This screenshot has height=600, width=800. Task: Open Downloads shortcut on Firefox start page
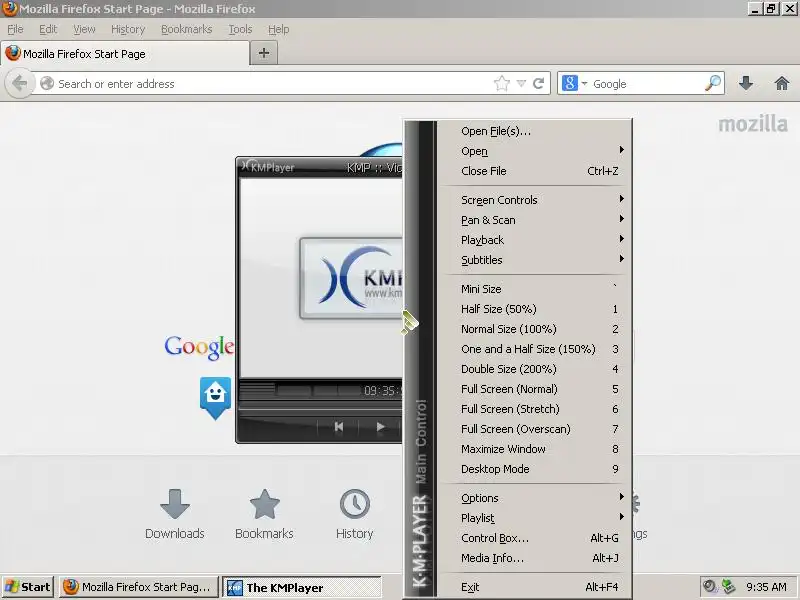coord(174,514)
